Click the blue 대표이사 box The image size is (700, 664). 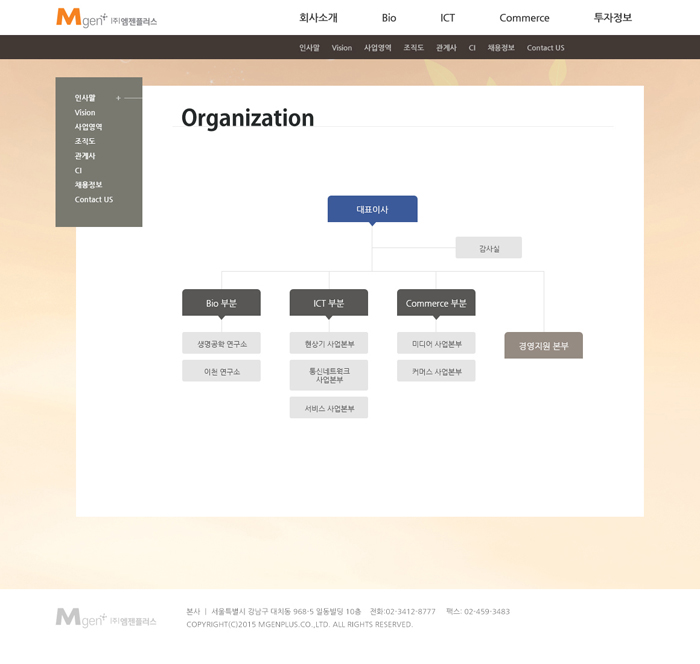(372, 209)
